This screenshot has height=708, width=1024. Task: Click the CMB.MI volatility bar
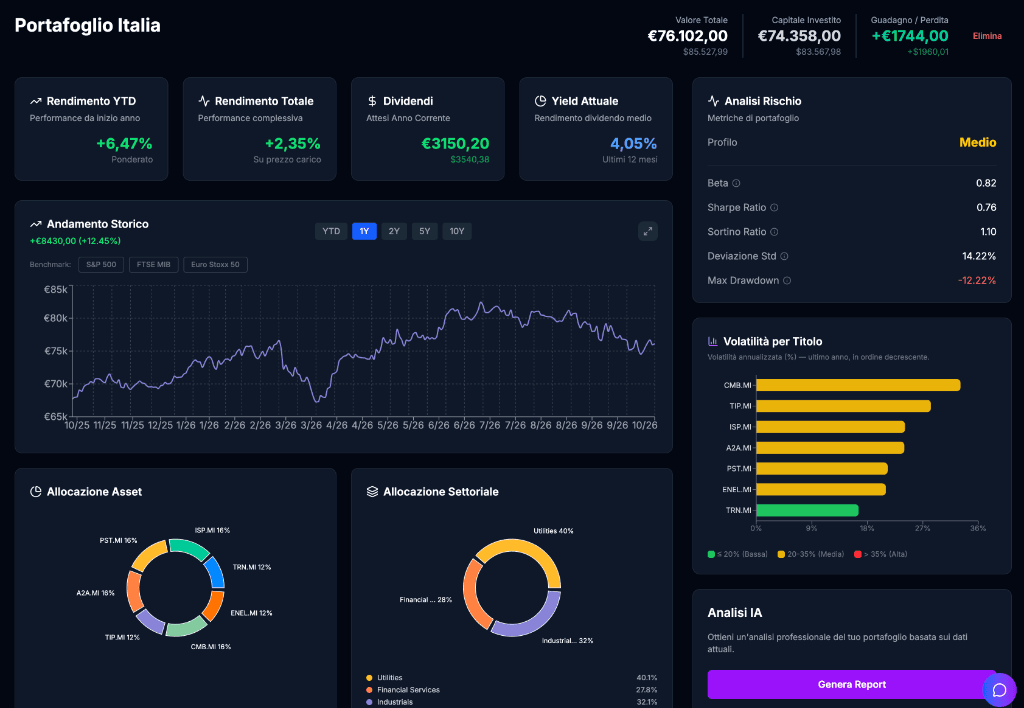858,385
